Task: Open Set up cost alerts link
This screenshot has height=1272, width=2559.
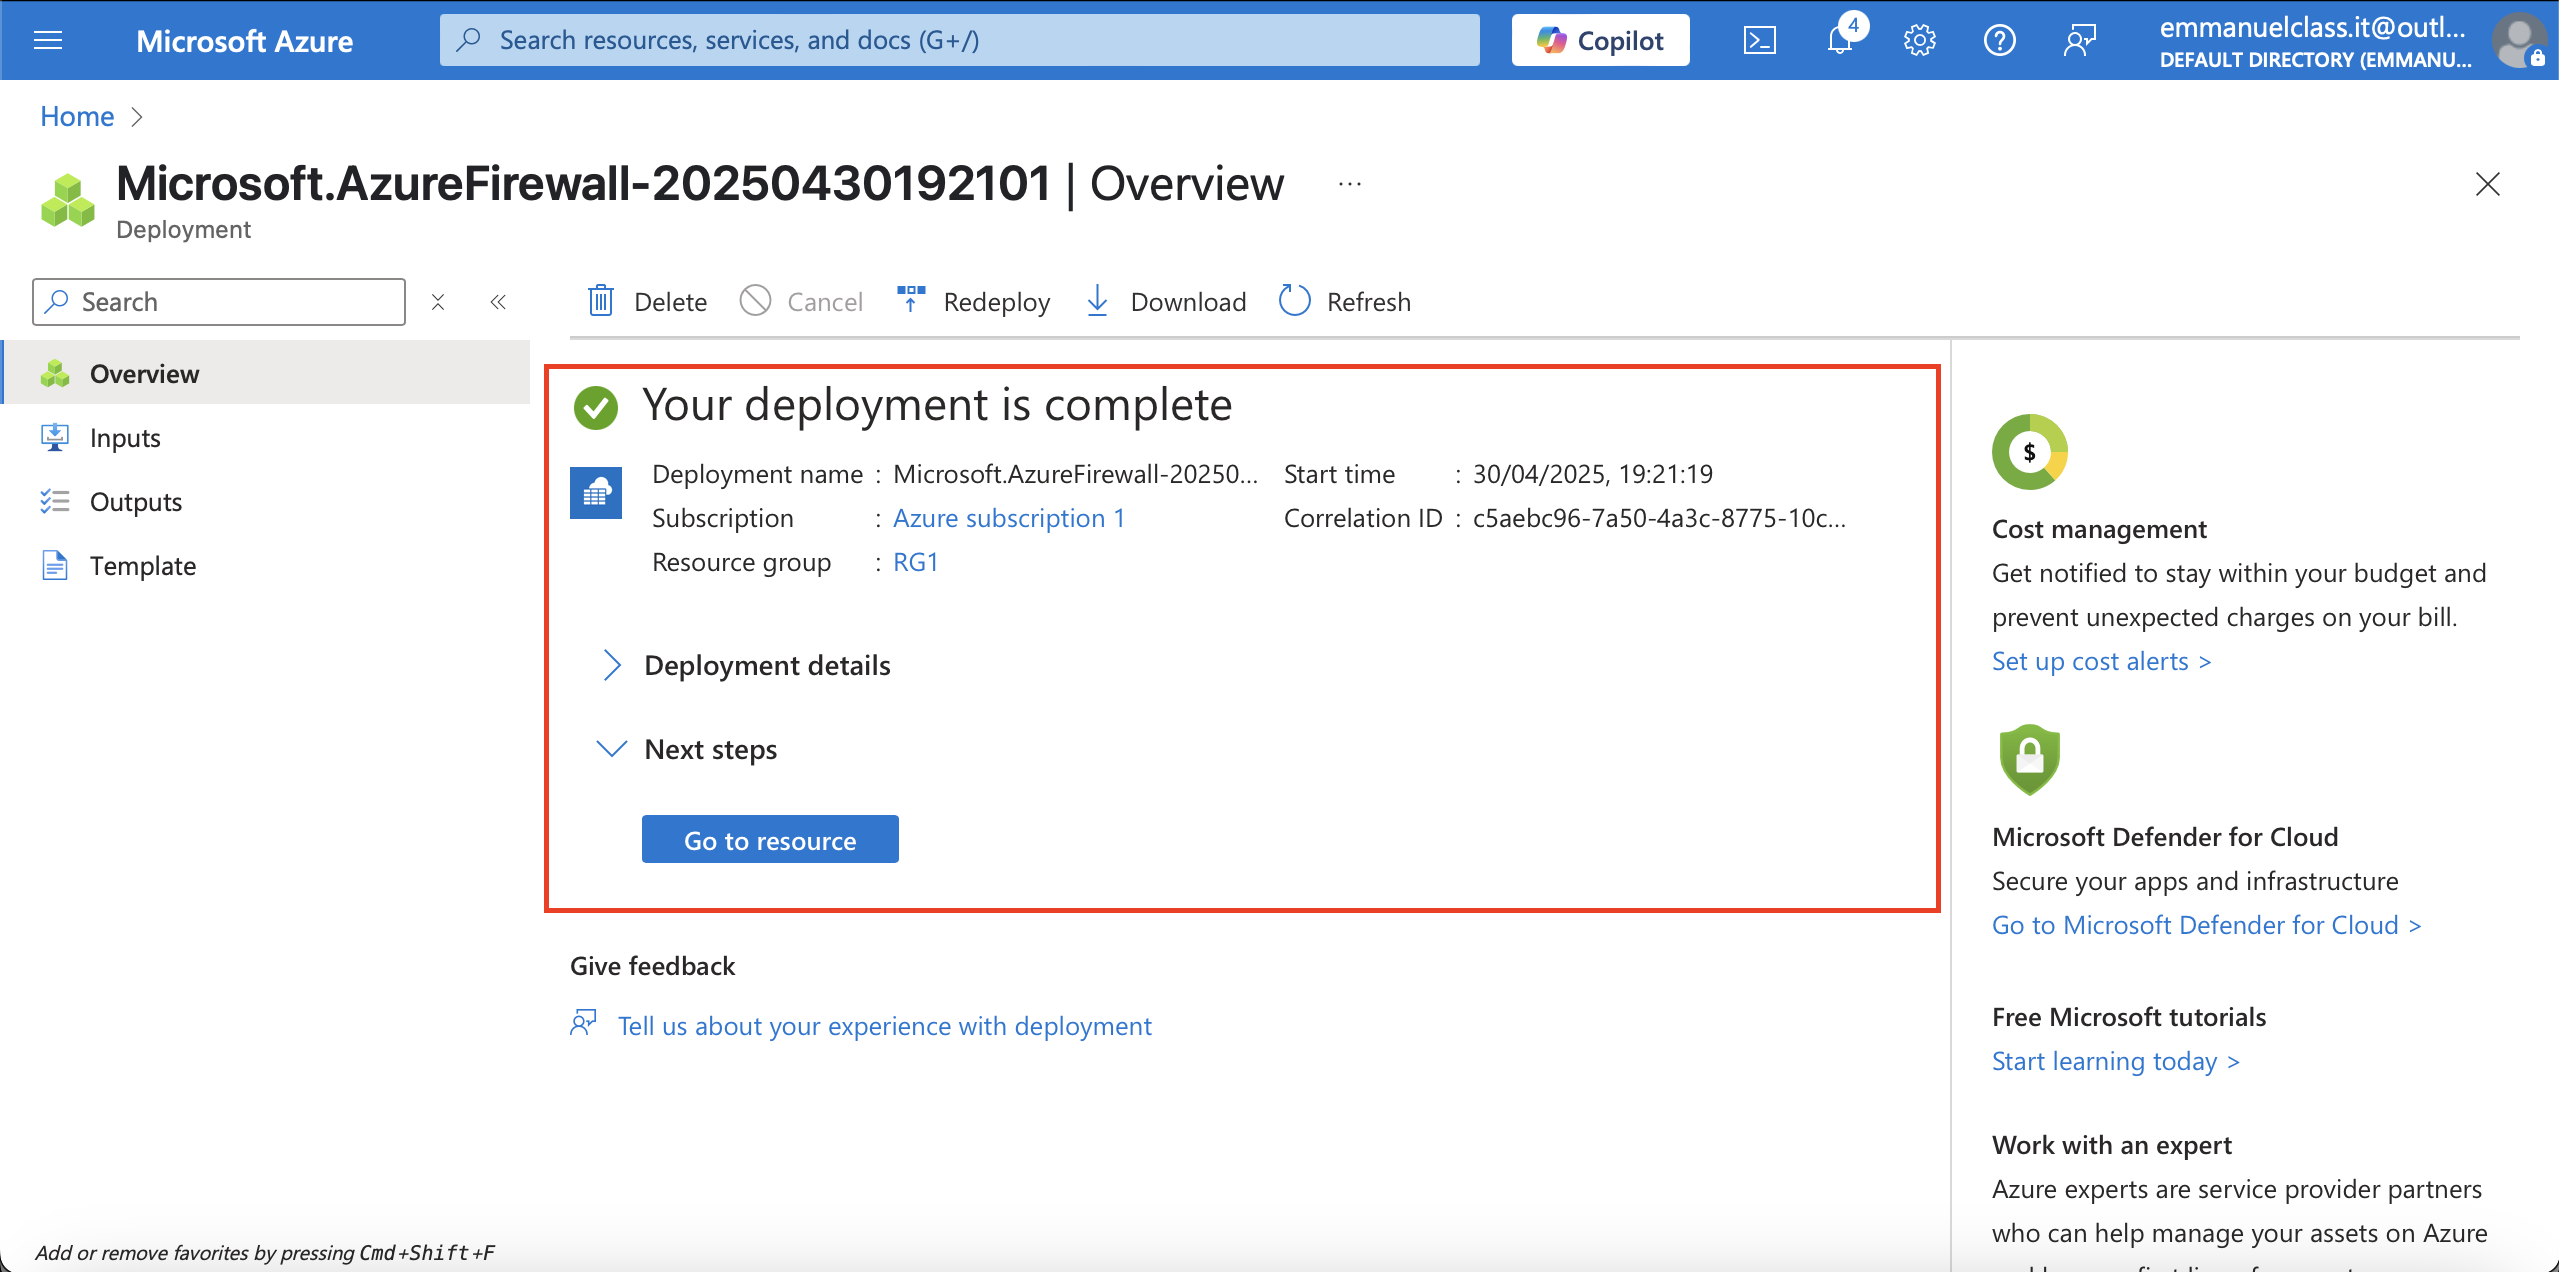Action: [2101, 661]
